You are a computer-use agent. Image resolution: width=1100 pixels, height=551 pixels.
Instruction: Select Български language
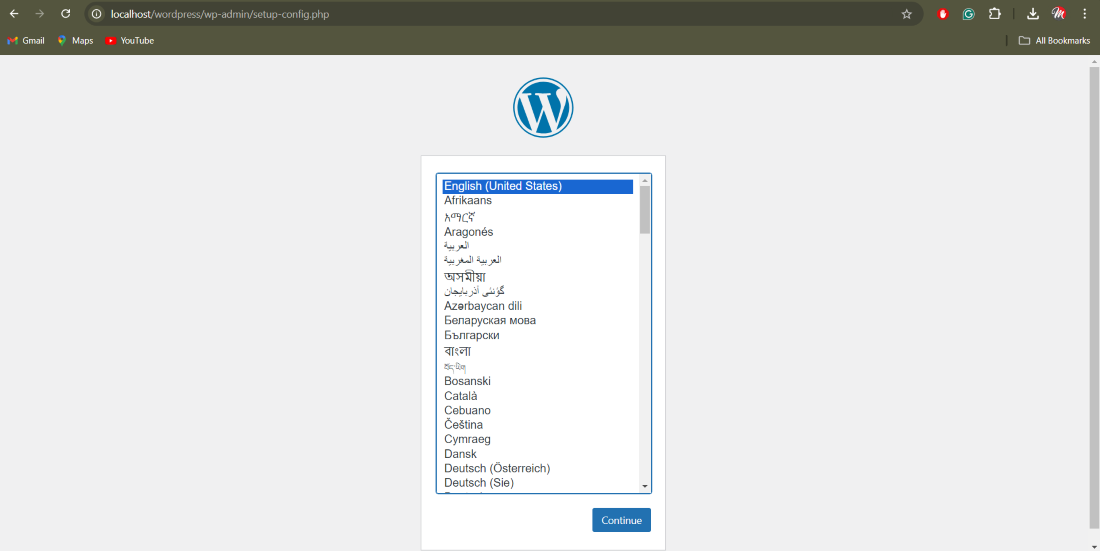pyautogui.click(x=537, y=336)
